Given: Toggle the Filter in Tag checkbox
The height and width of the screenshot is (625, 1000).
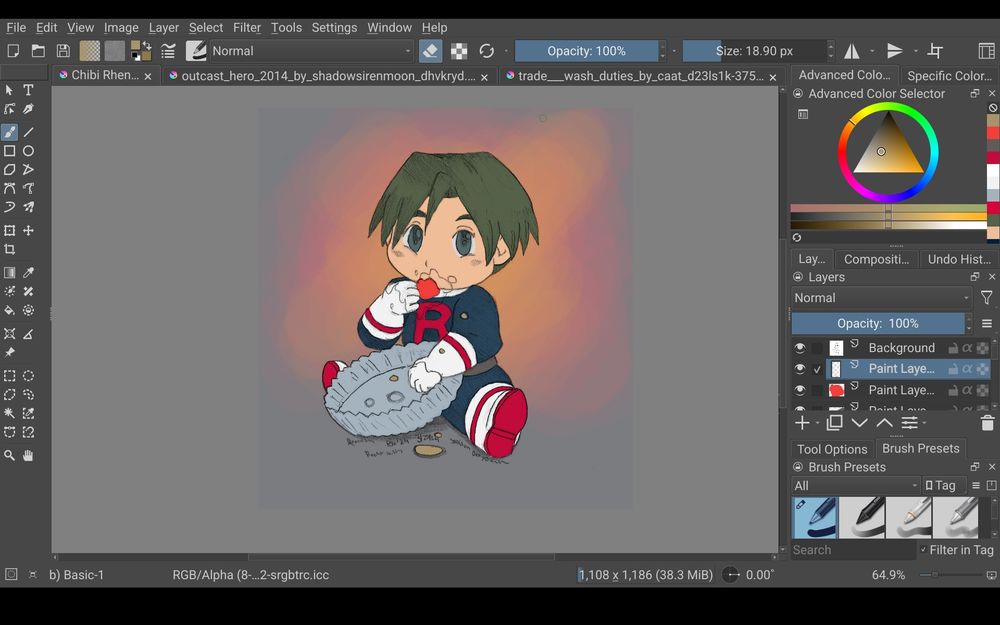Looking at the screenshot, I should coord(923,549).
